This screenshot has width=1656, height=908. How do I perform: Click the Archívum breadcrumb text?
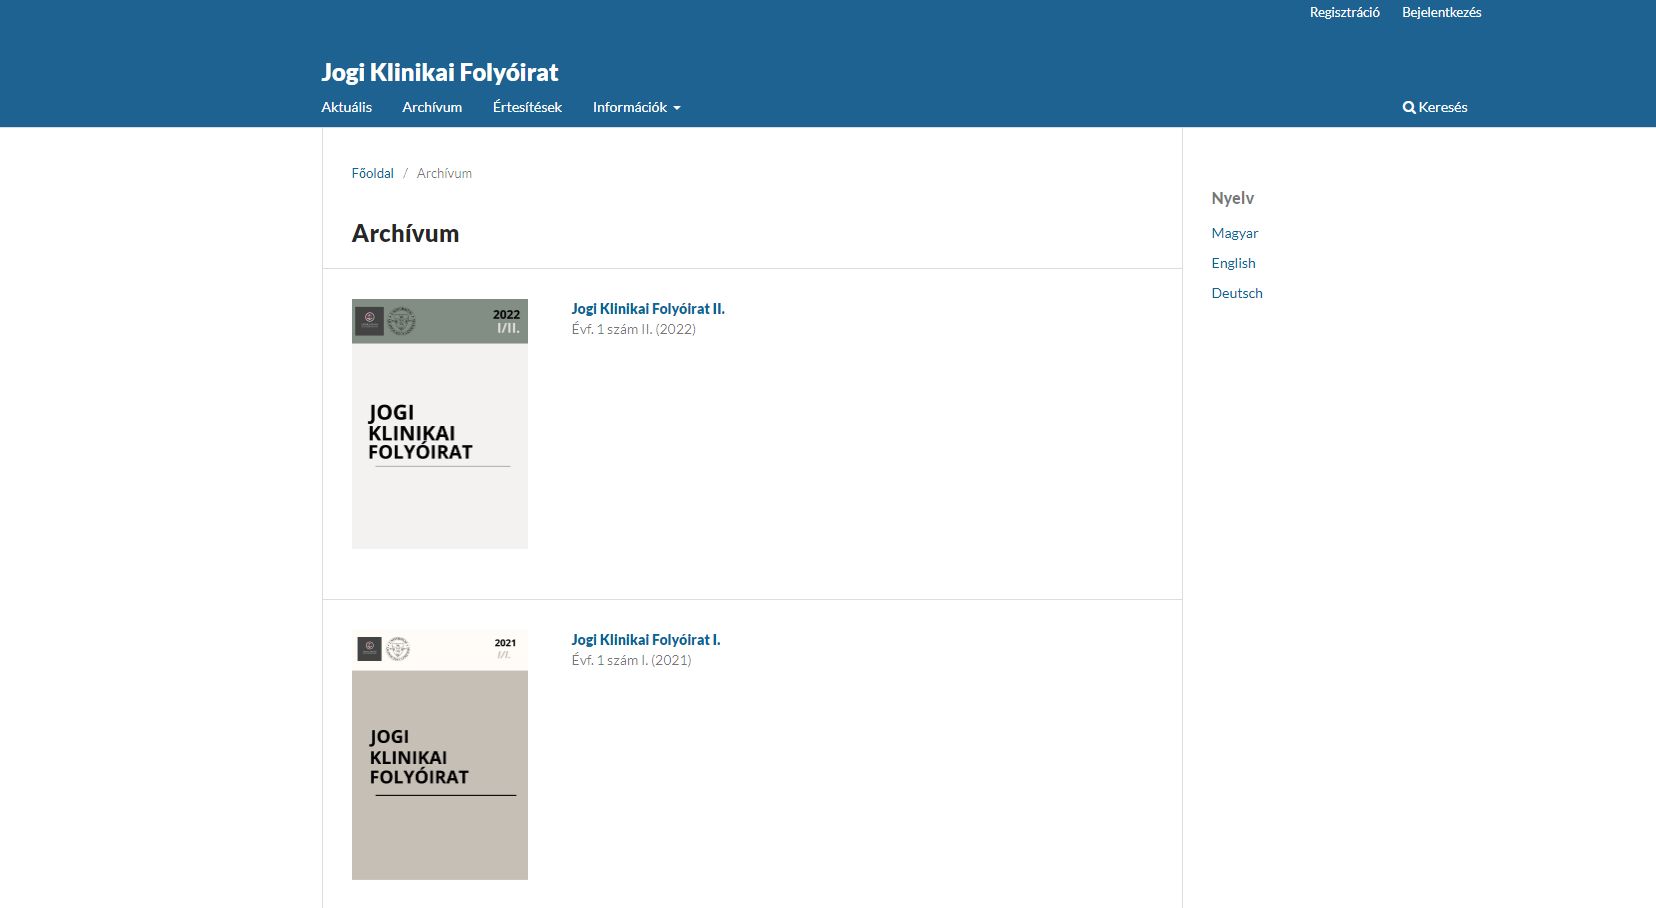click(444, 173)
